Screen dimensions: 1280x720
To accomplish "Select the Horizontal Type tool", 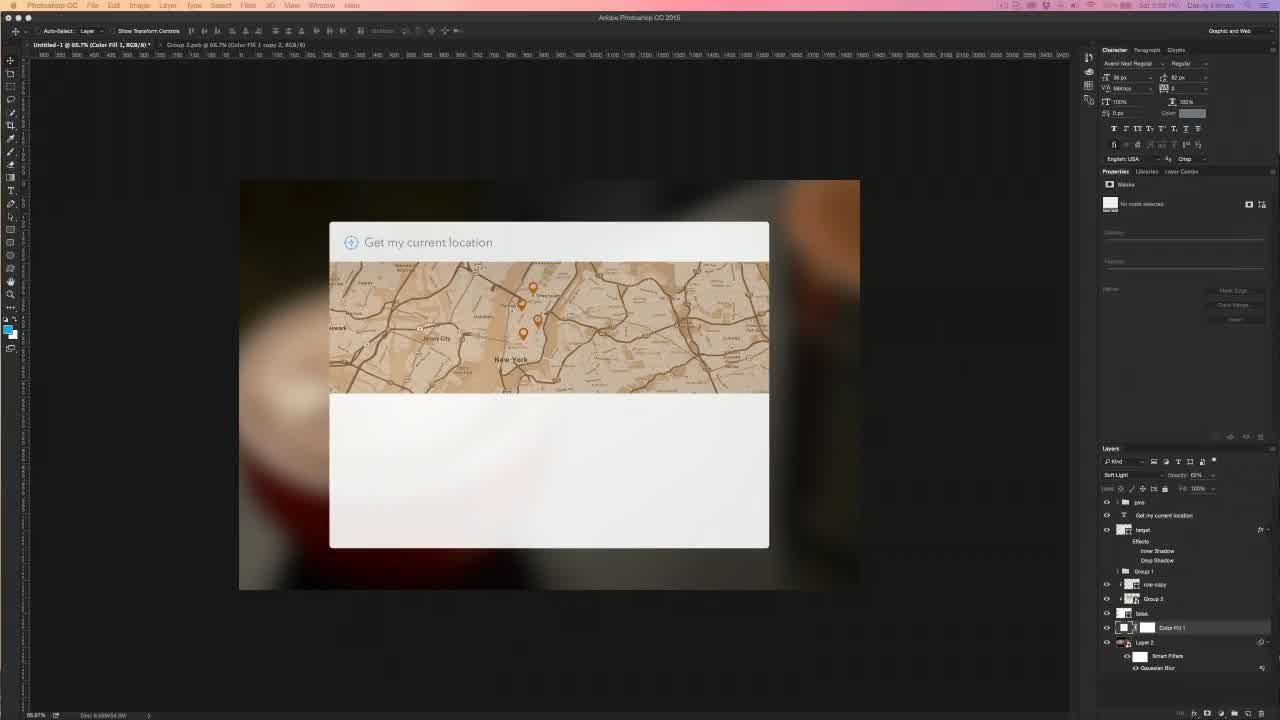I will (11, 190).
